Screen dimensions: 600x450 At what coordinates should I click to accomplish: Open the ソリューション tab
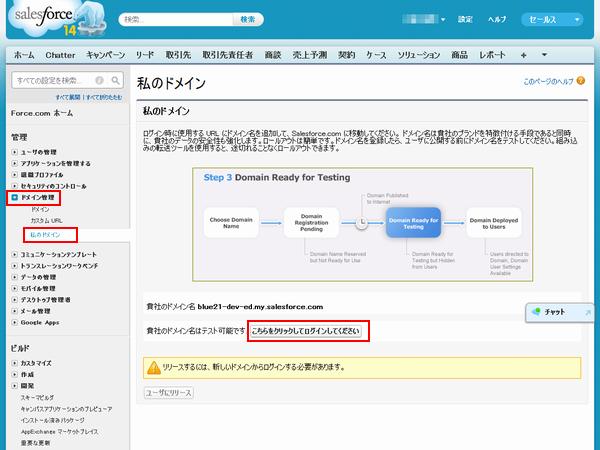pos(419,55)
